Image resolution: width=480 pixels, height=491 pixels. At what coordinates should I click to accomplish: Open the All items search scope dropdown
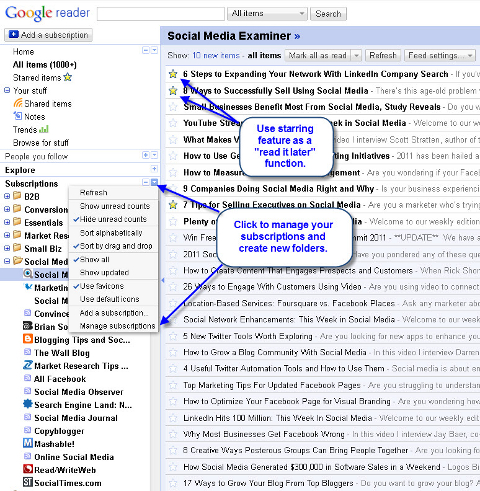click(267, 14)
